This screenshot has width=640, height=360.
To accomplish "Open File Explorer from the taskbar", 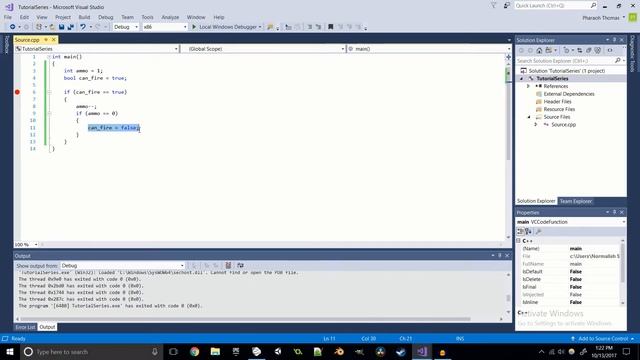I will click(x=215, y=351).
